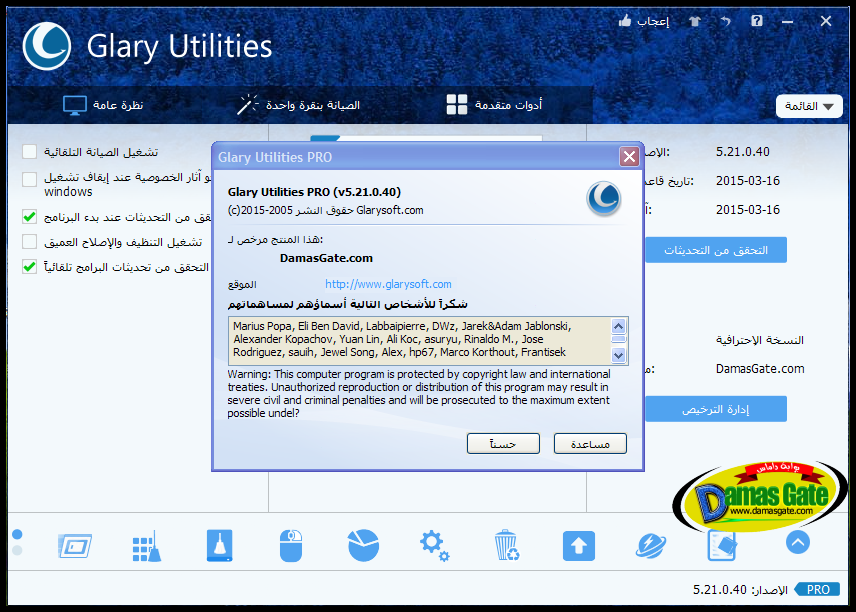Open the disk cleaner broom-on-disk icon

[219, 545]
